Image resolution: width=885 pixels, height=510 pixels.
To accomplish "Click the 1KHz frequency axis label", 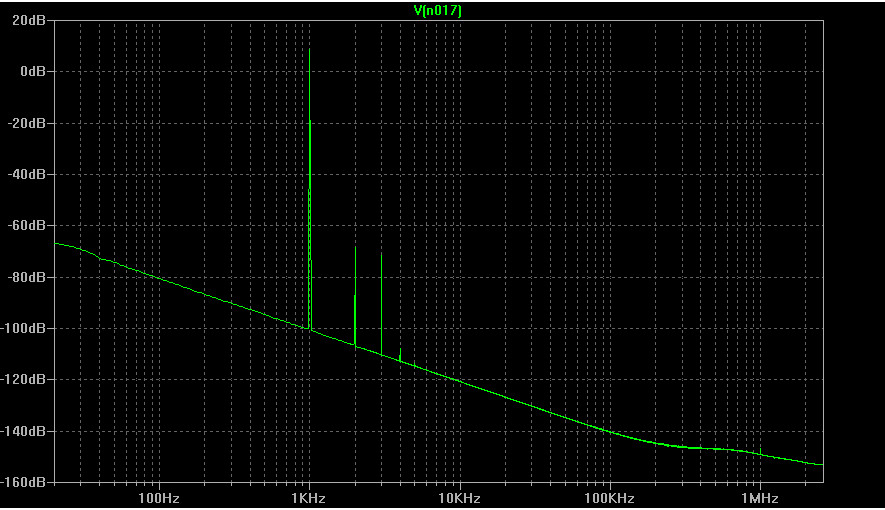I will coord(308,498).
